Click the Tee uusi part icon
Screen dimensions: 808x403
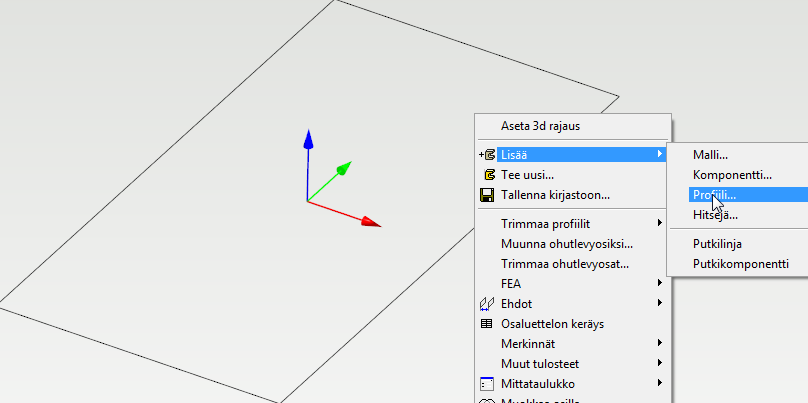pyautogui.click(x=490, y=175)
